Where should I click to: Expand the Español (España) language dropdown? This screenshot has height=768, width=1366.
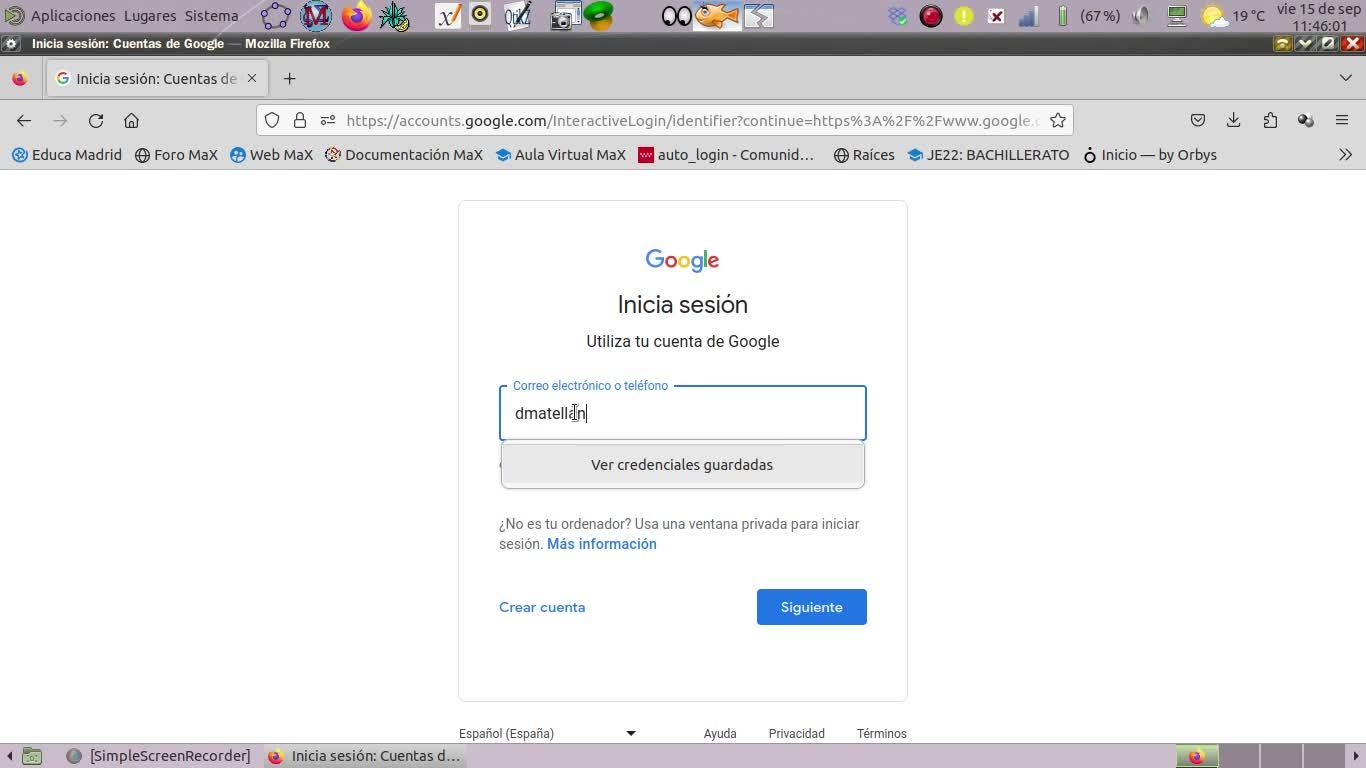point(548,733)
